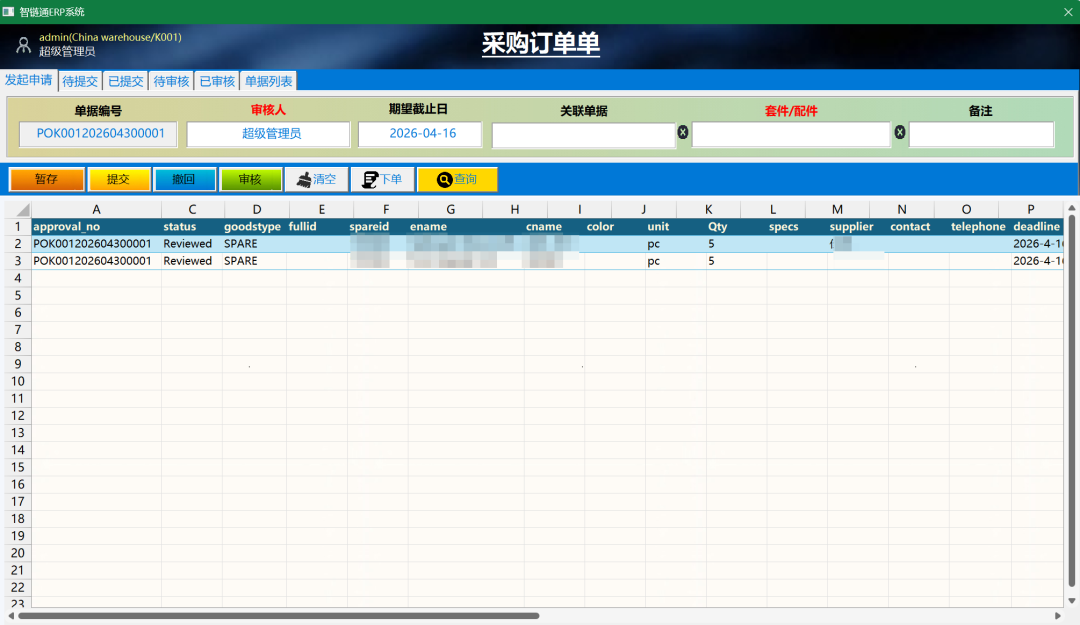The height and width of the screenshot is (625, 1080).
Task: Click the goodstype header cell
Action: (252, 226)
